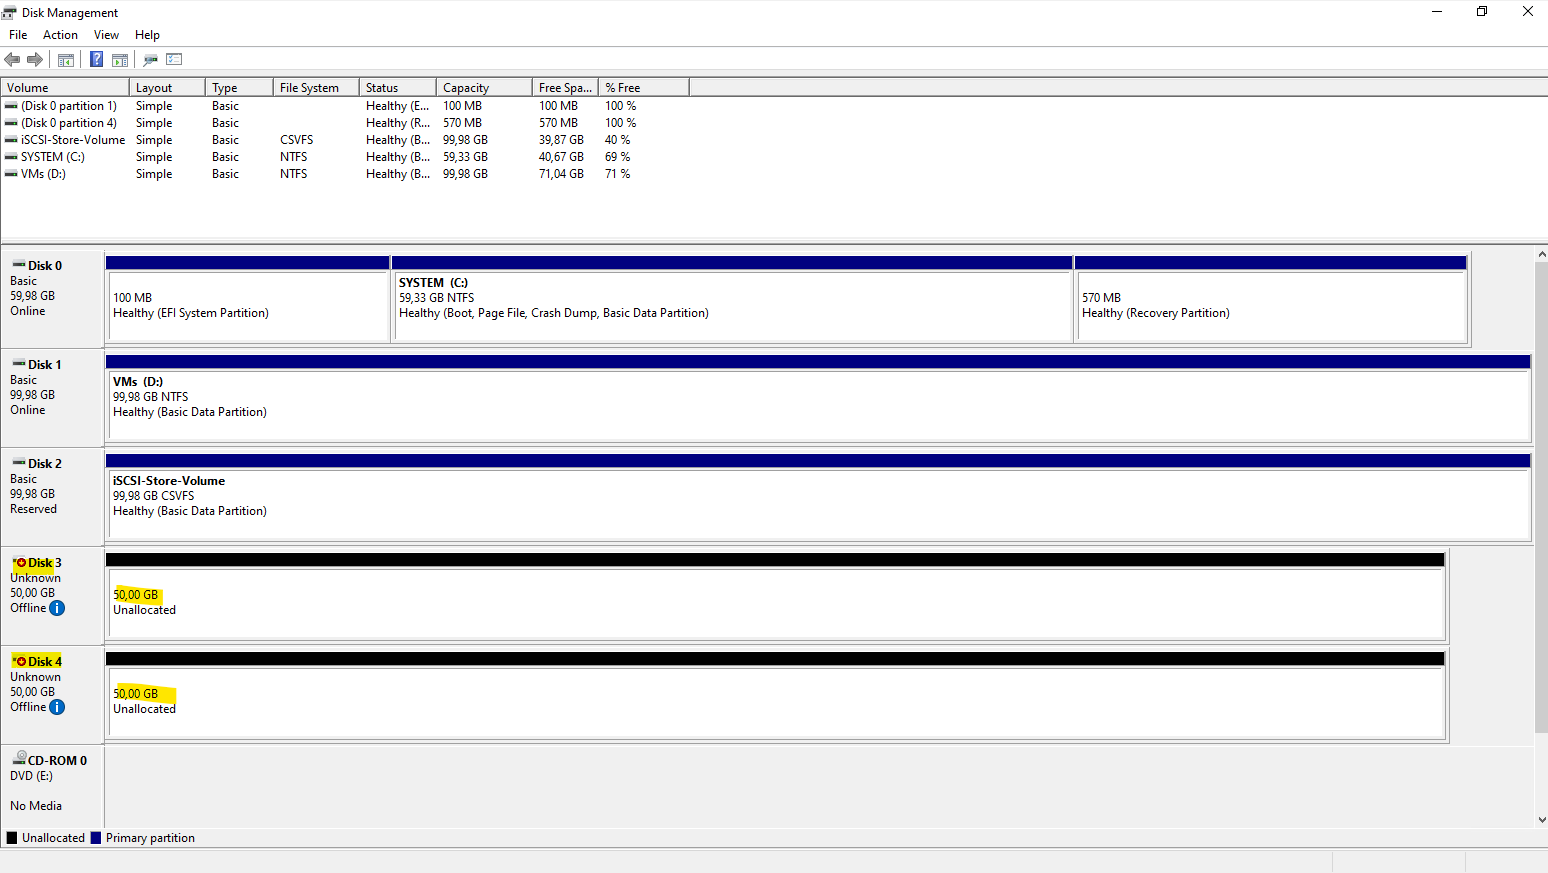1548x873 pixels.
Task: Click the CSVFS file system cell
Action: point(297,140)
